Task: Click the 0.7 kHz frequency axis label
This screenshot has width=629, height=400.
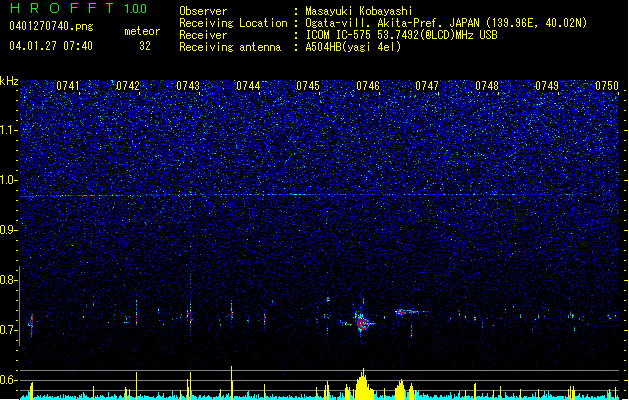Action: click(x=9, y=330)
